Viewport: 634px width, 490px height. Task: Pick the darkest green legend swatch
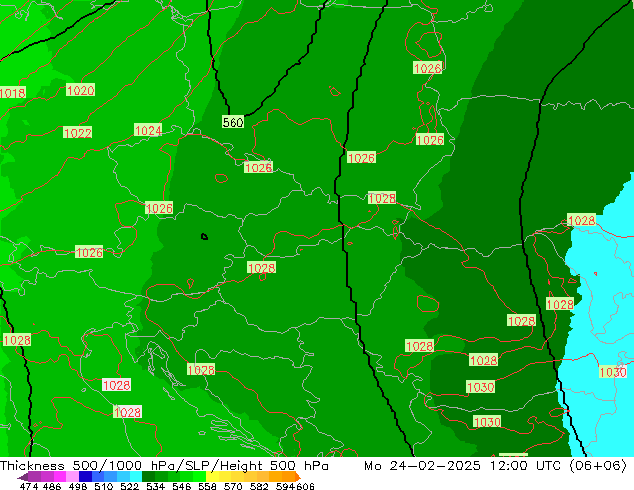click(148, 476)
